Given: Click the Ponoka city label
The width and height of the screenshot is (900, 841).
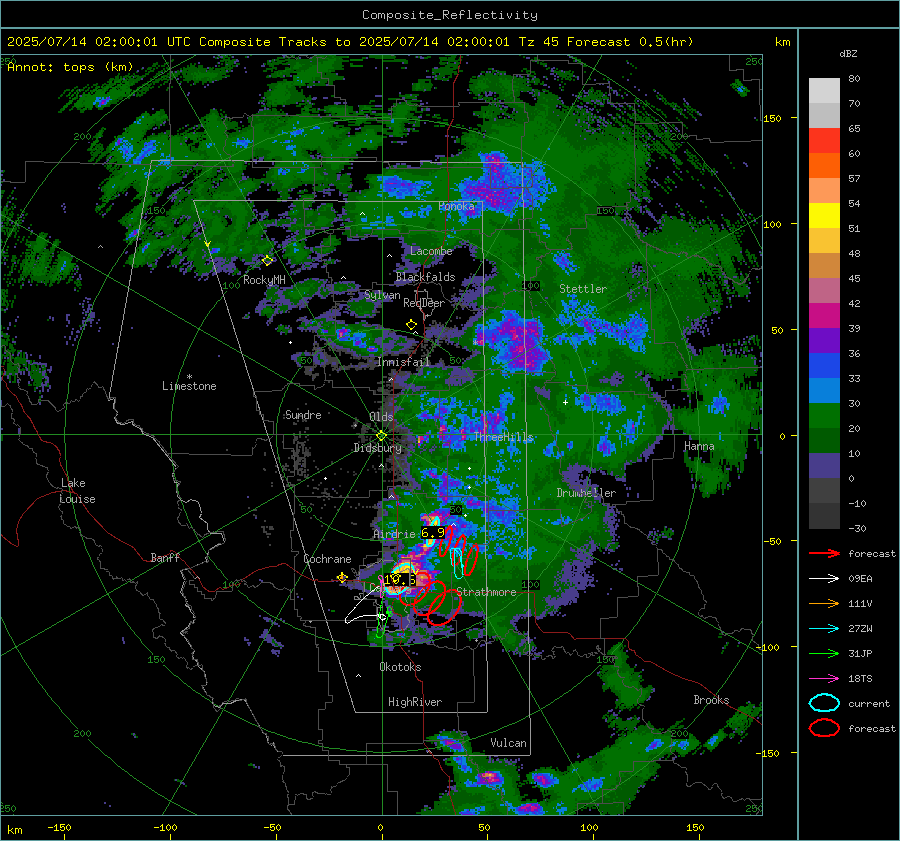Looking at the screenshot, I should (x=456, y=206).
